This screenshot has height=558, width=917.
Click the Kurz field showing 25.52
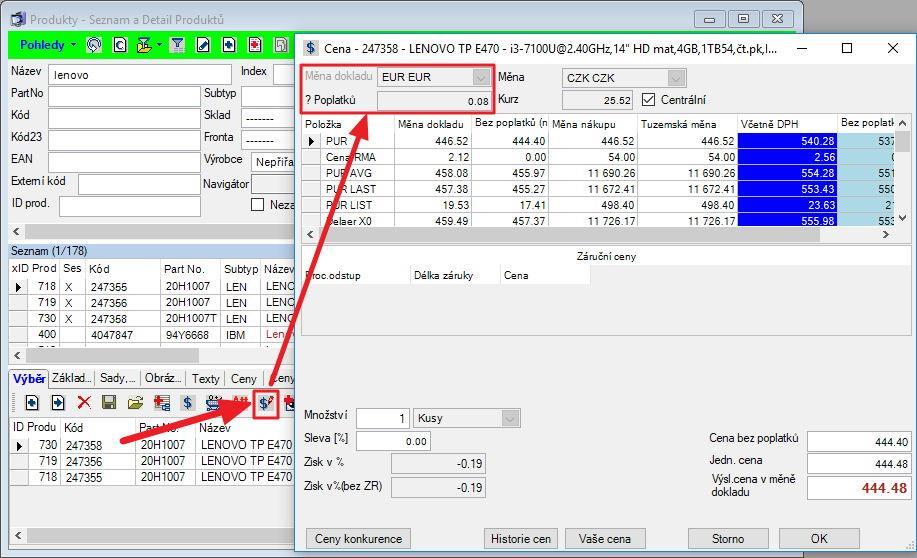click(x=597, y=100)
